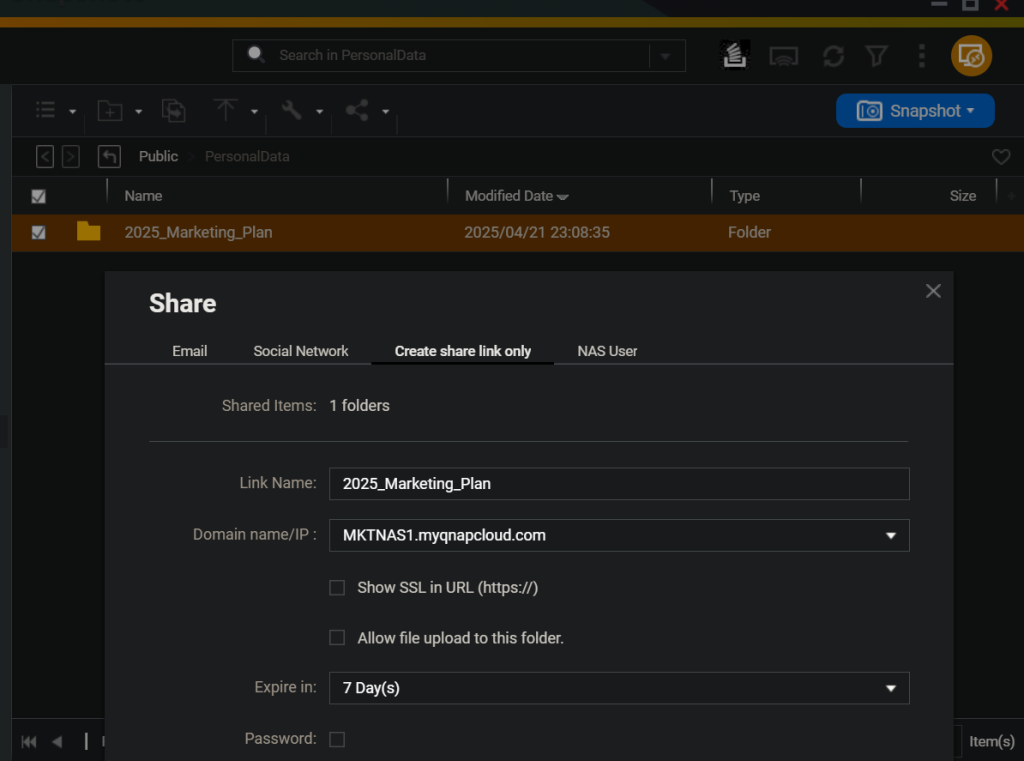Allow file upload to this folder
This screenshot has width=1024, height=761.
point(337,637)
